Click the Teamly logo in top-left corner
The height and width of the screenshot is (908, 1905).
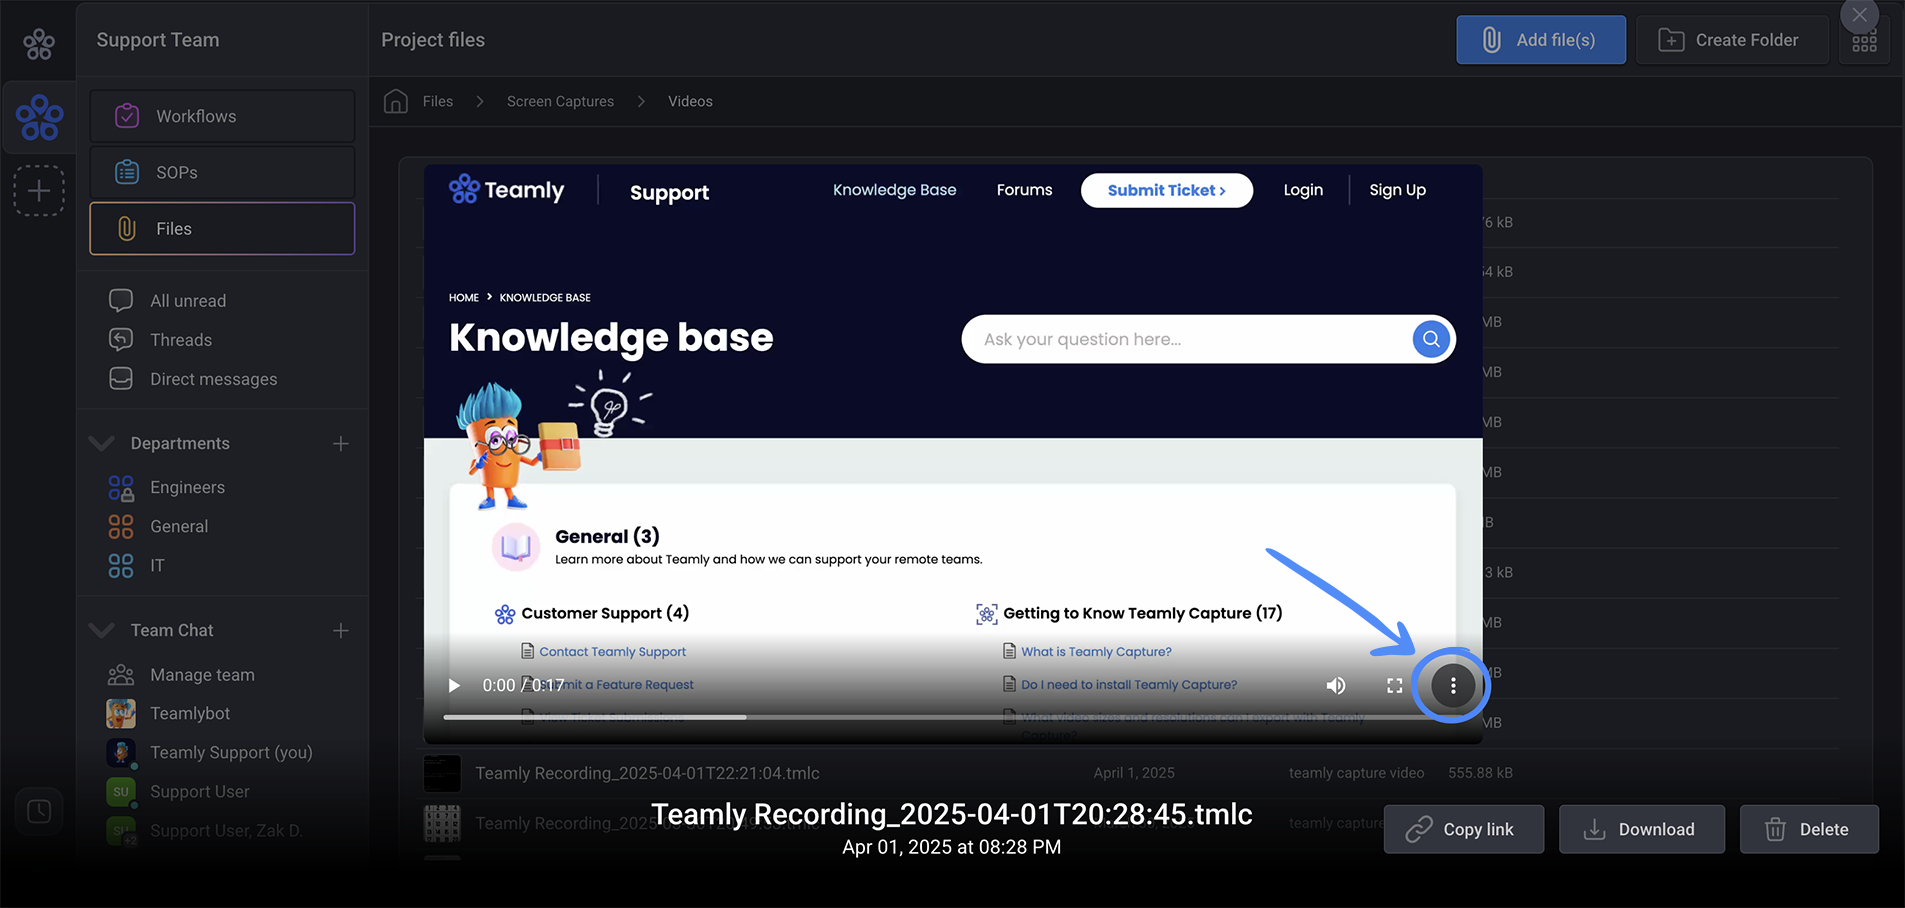(39, 44)
